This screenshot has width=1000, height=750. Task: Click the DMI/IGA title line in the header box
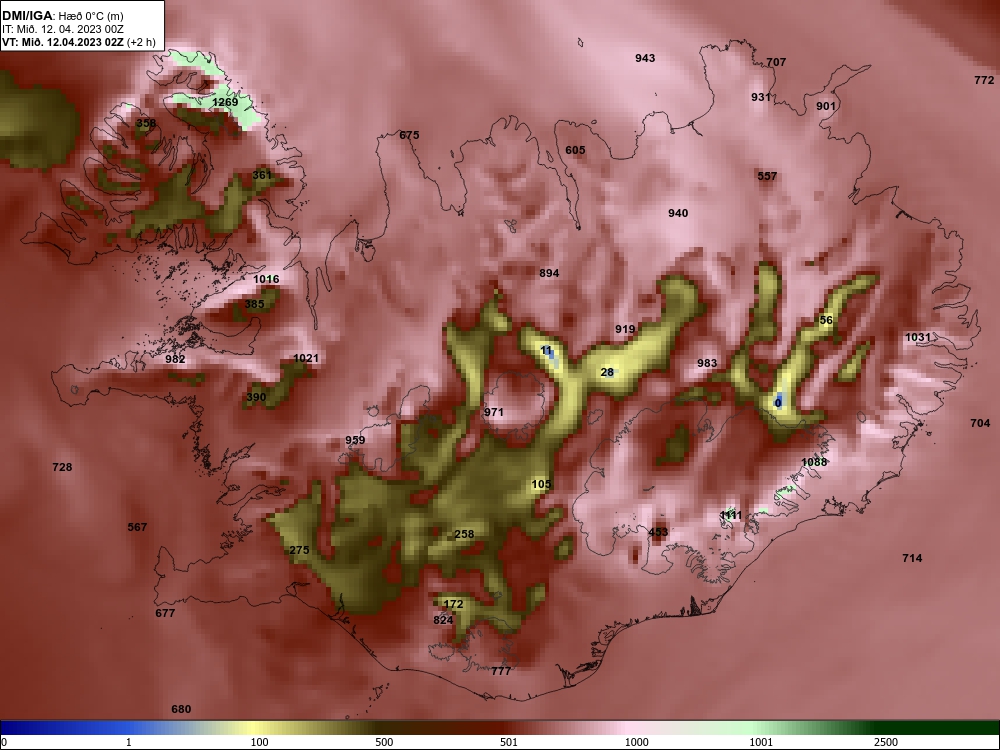pyautogui.click(x=62, y=16)
